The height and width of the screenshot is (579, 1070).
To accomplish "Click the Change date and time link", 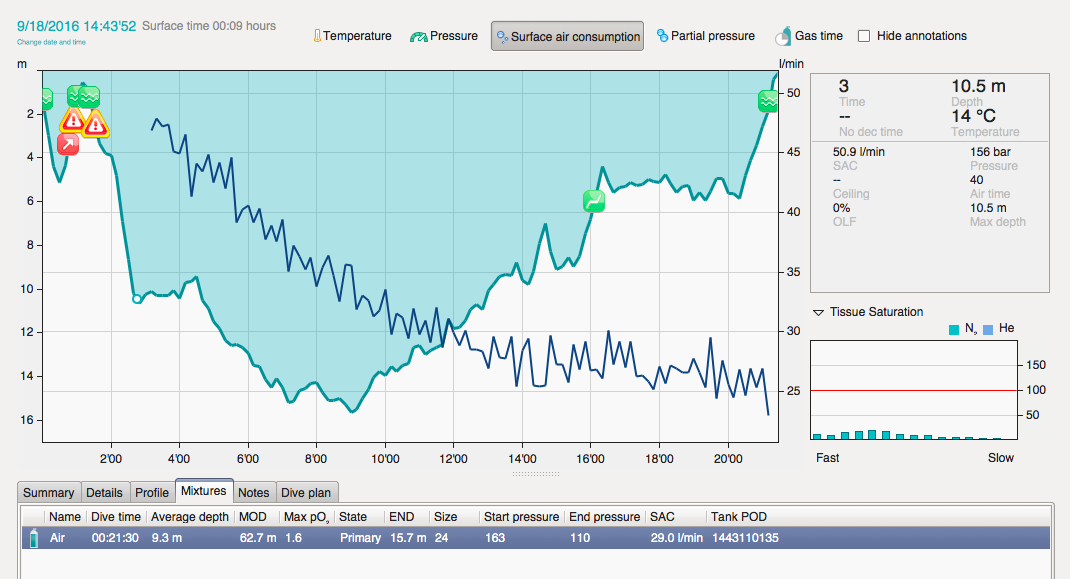I will point(51,42).
